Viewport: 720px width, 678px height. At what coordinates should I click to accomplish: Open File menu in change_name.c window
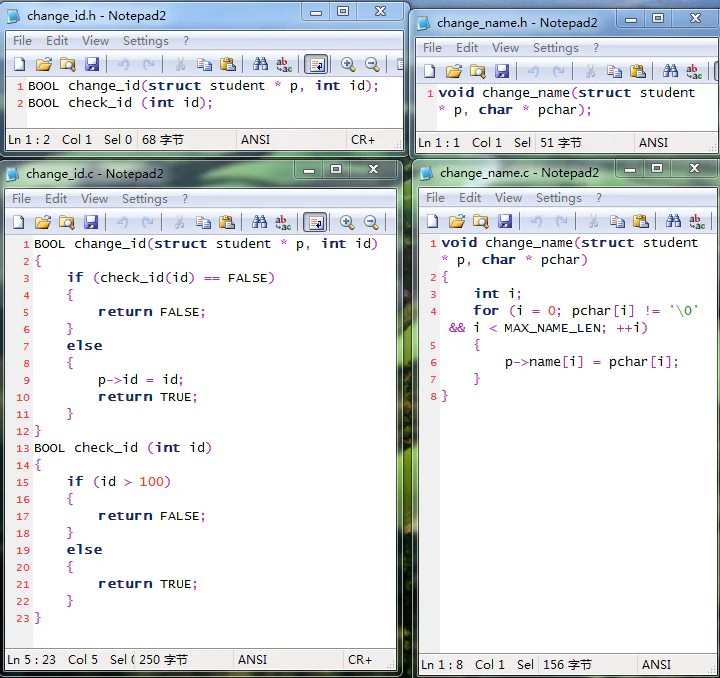click(x=435, y=197)
